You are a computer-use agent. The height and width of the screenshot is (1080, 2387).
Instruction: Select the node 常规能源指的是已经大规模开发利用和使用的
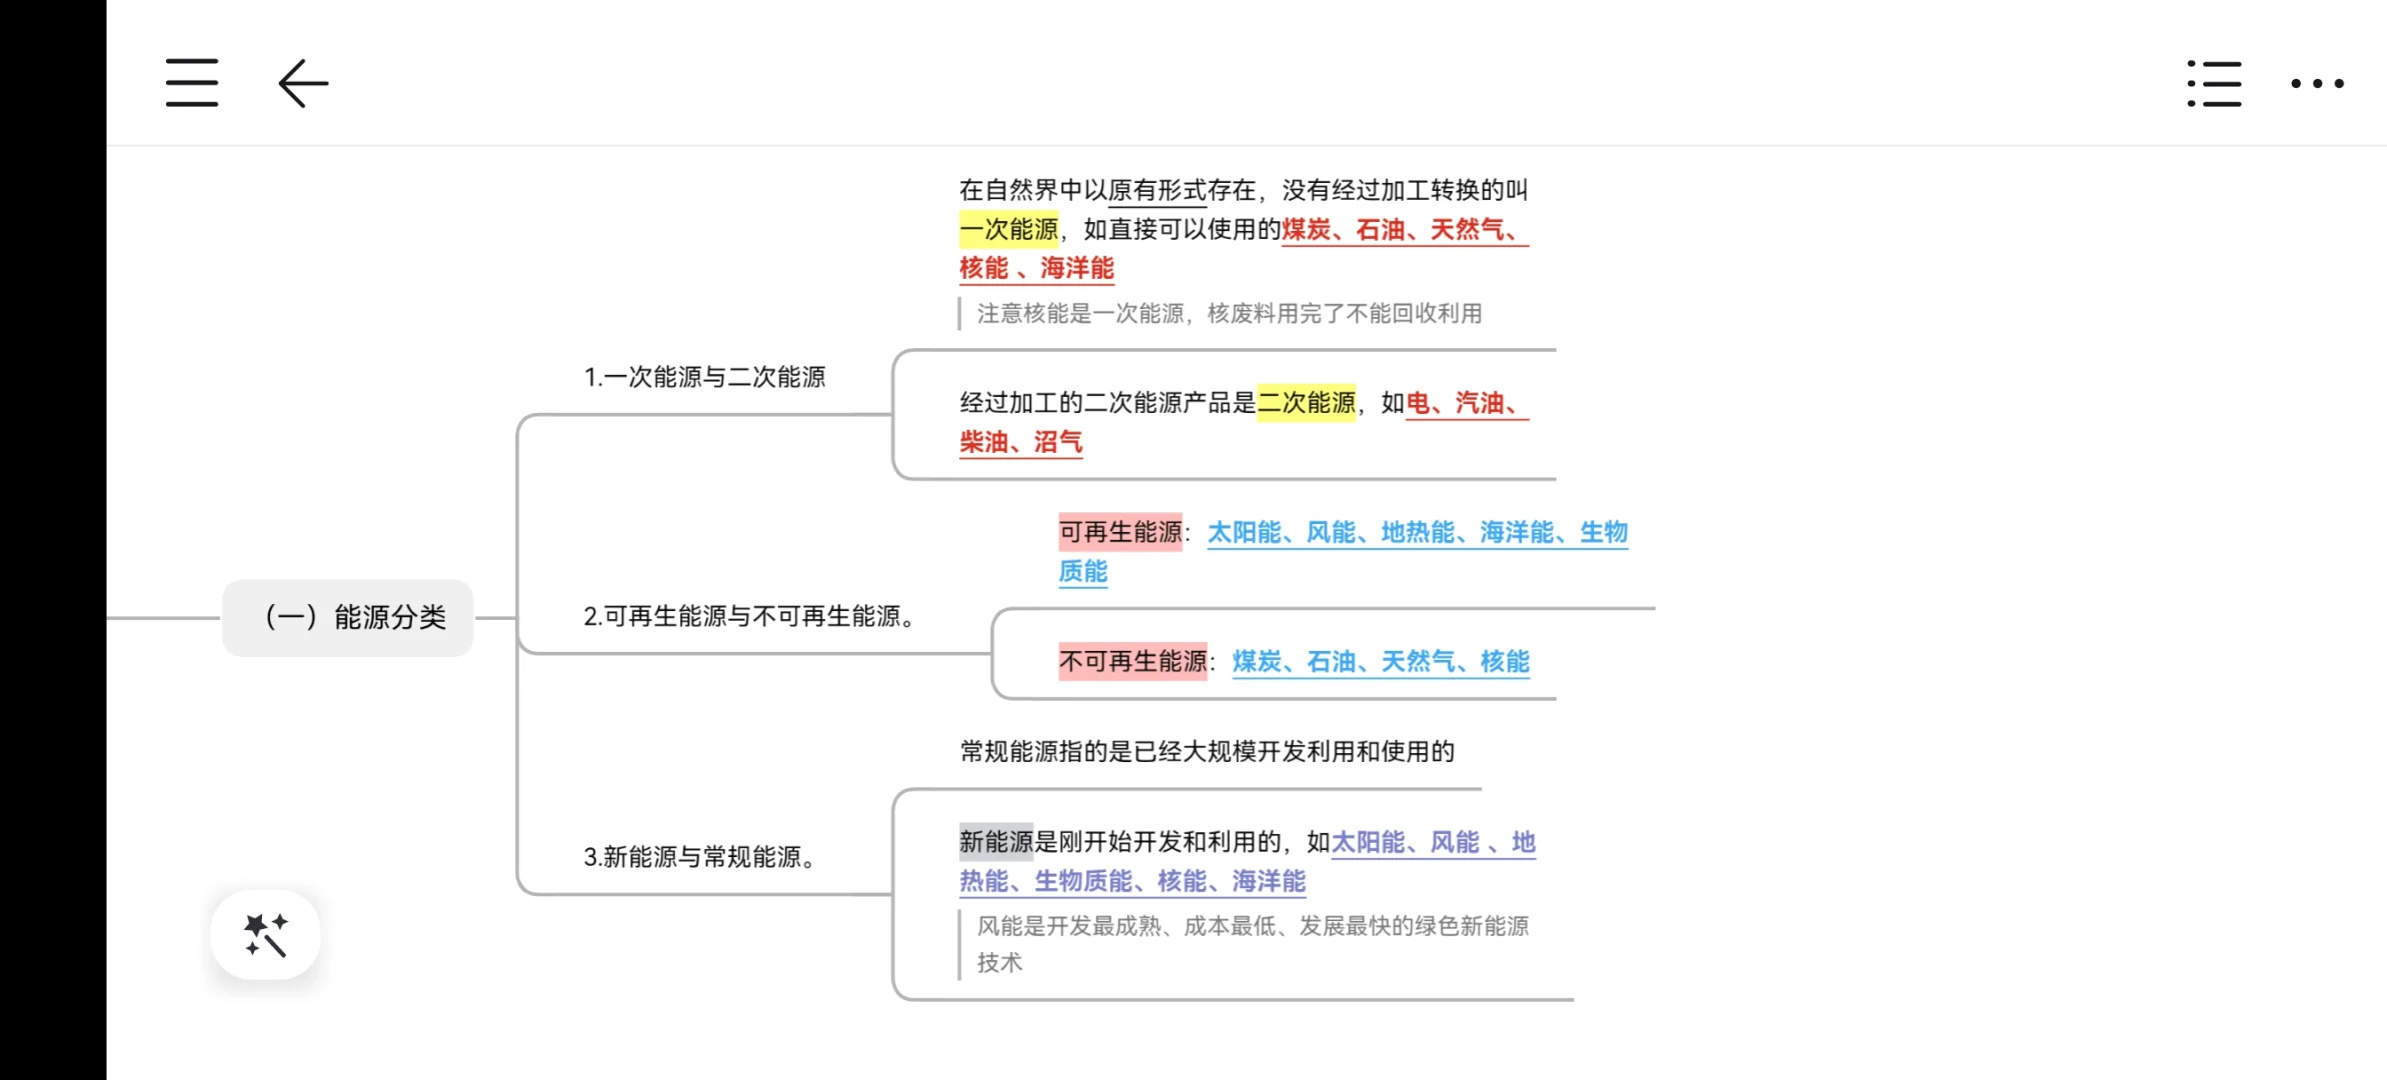[x=1206, y=751]
